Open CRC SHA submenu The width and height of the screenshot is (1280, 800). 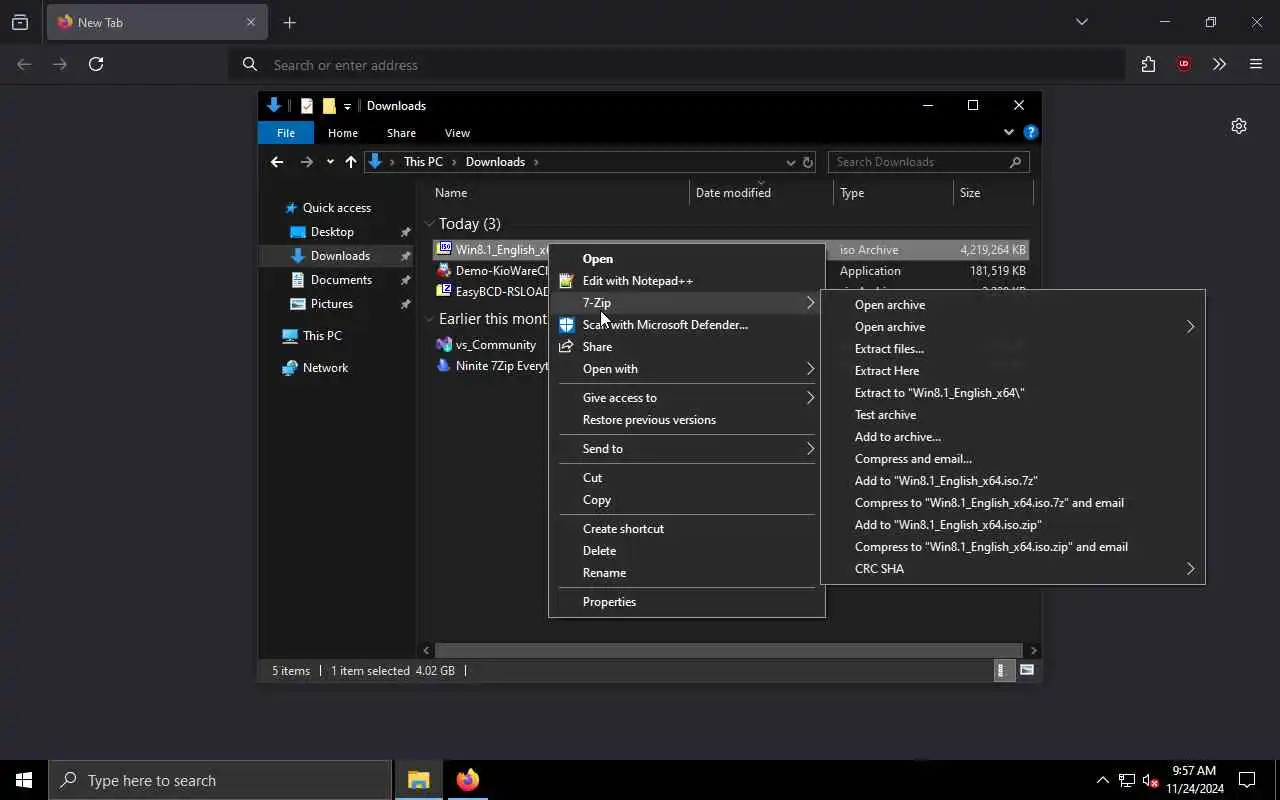coord(1012,569)
